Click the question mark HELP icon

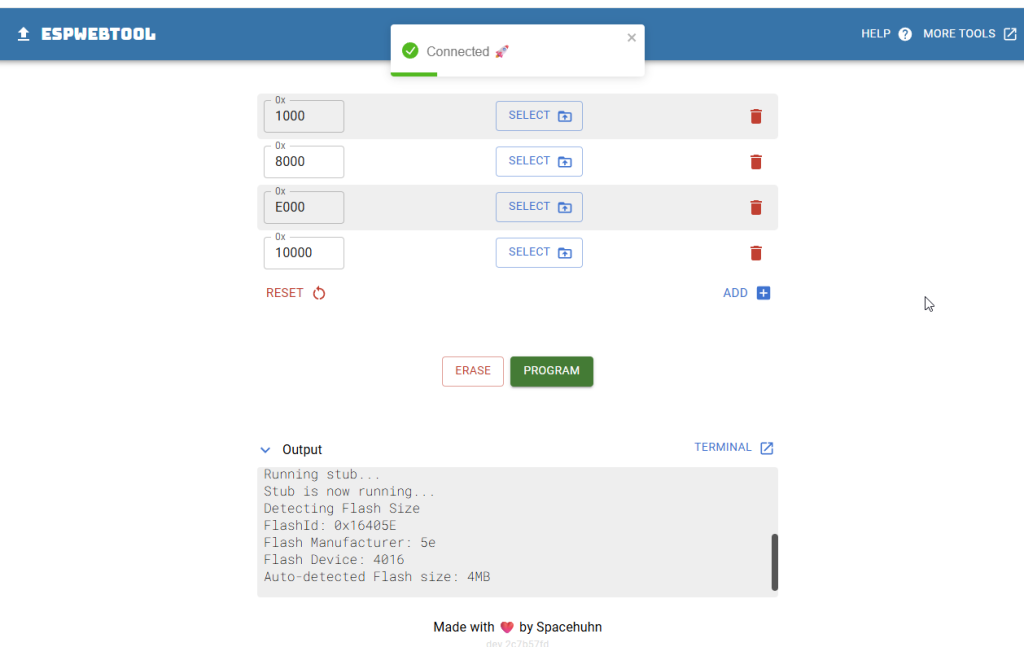(x=904, y=33)
